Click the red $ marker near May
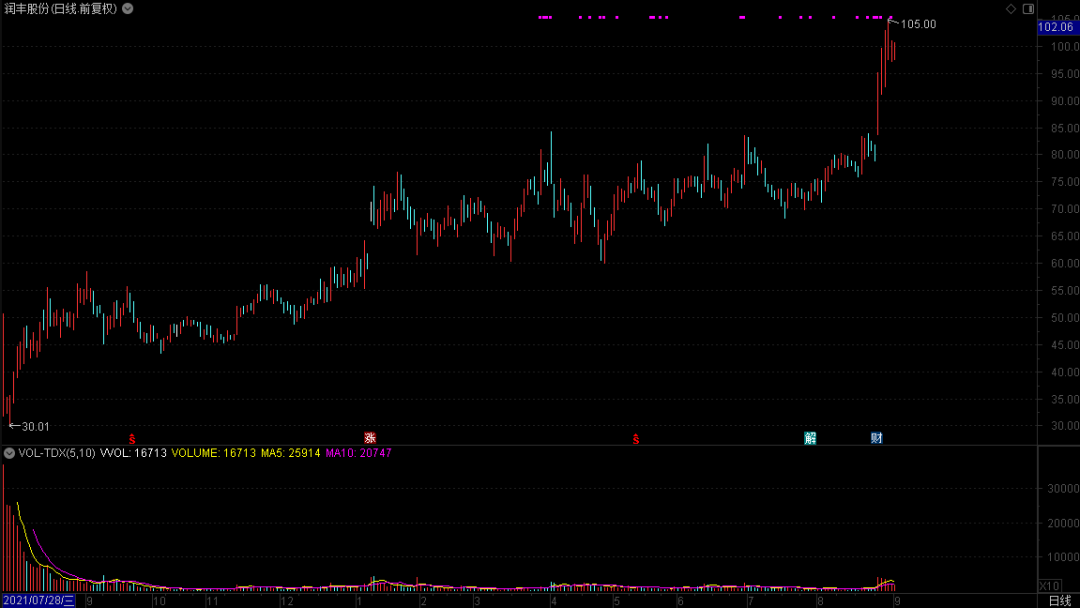Viewport: 1080px width, 608px height. click(x=636, y=439)
